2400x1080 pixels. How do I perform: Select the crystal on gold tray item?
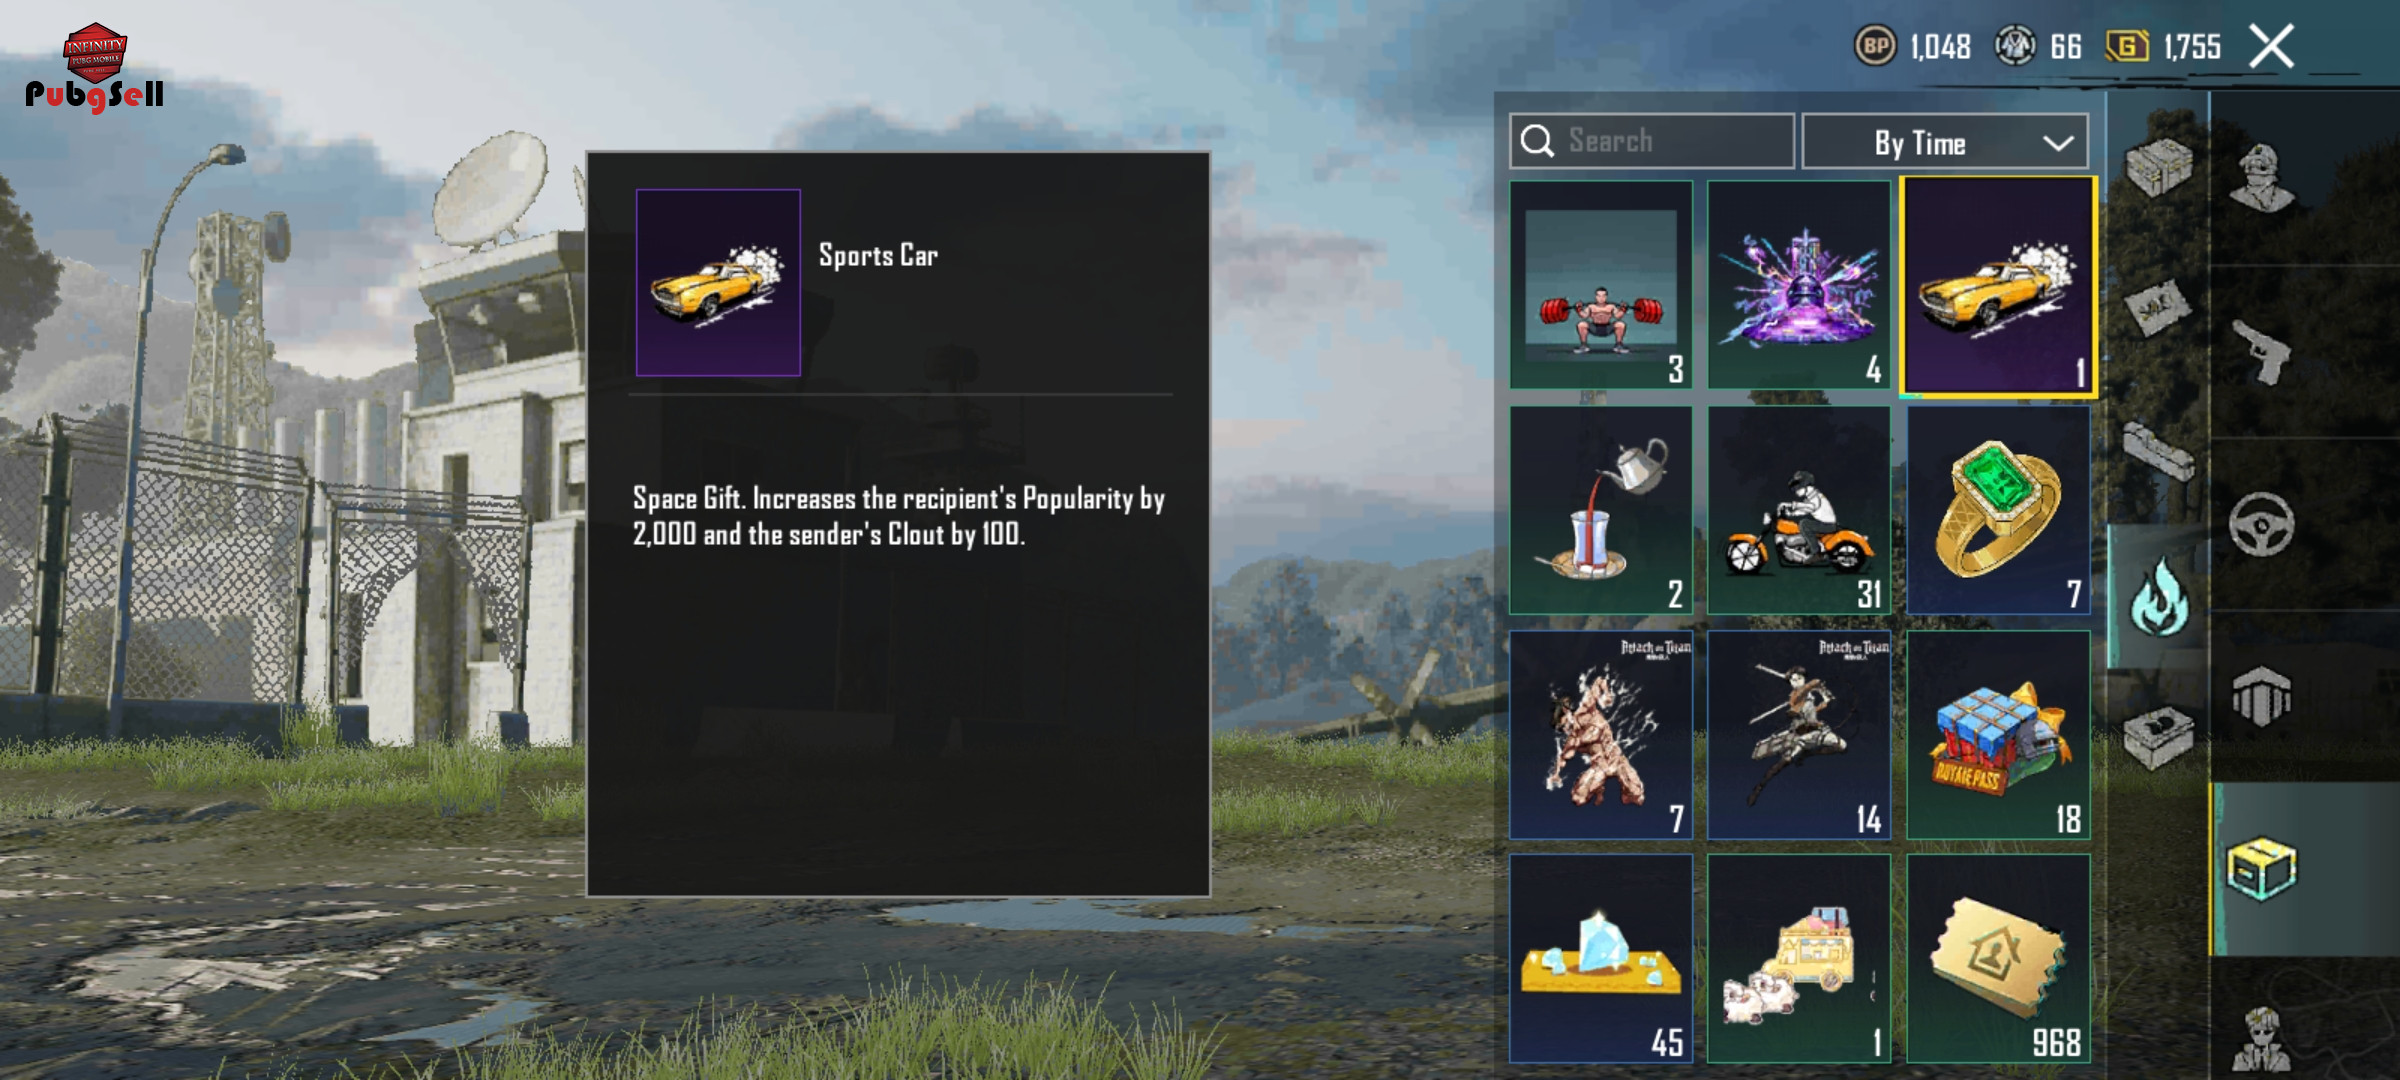coord(1601,959)
